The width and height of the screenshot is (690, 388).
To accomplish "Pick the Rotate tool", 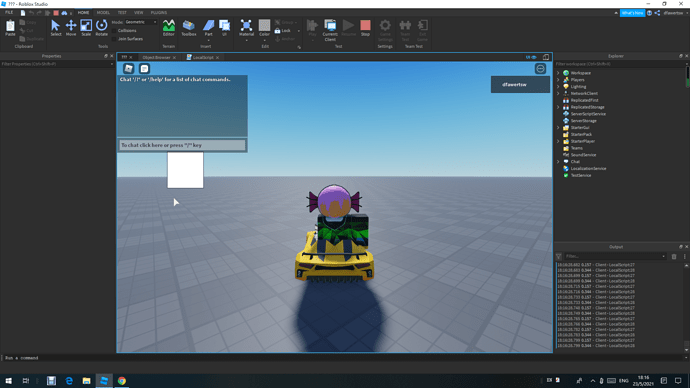I will pyautogui.click(x=101, y=28).
